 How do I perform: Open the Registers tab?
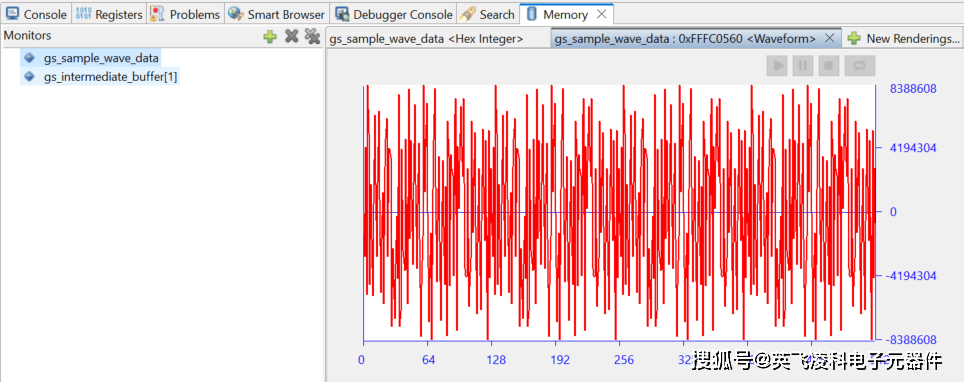click(x=108, y=14)
